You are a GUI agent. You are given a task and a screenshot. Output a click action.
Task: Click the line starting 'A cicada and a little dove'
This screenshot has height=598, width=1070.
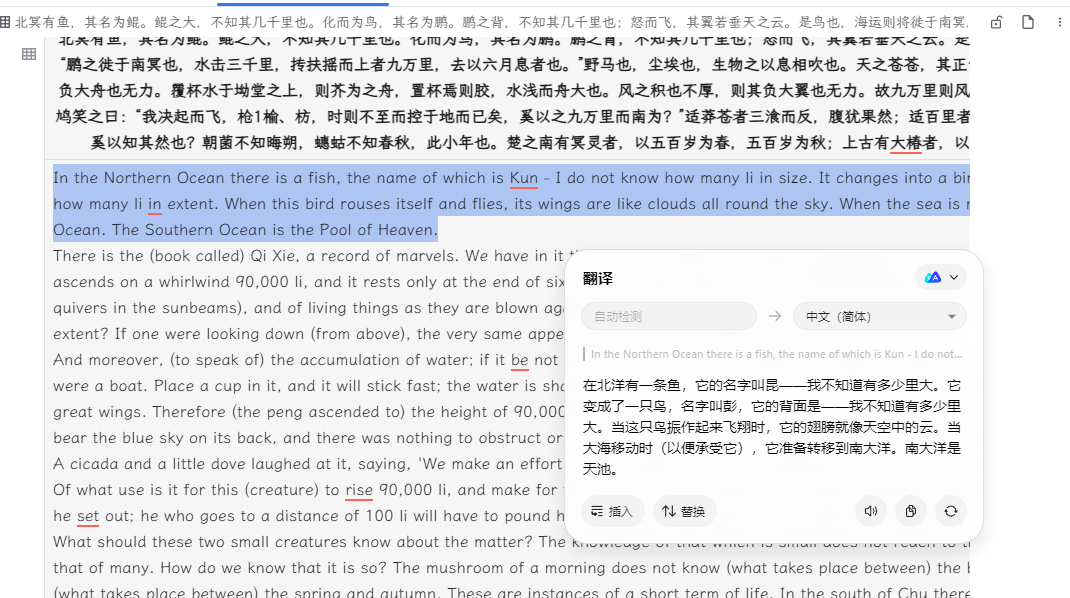point(308,464)
